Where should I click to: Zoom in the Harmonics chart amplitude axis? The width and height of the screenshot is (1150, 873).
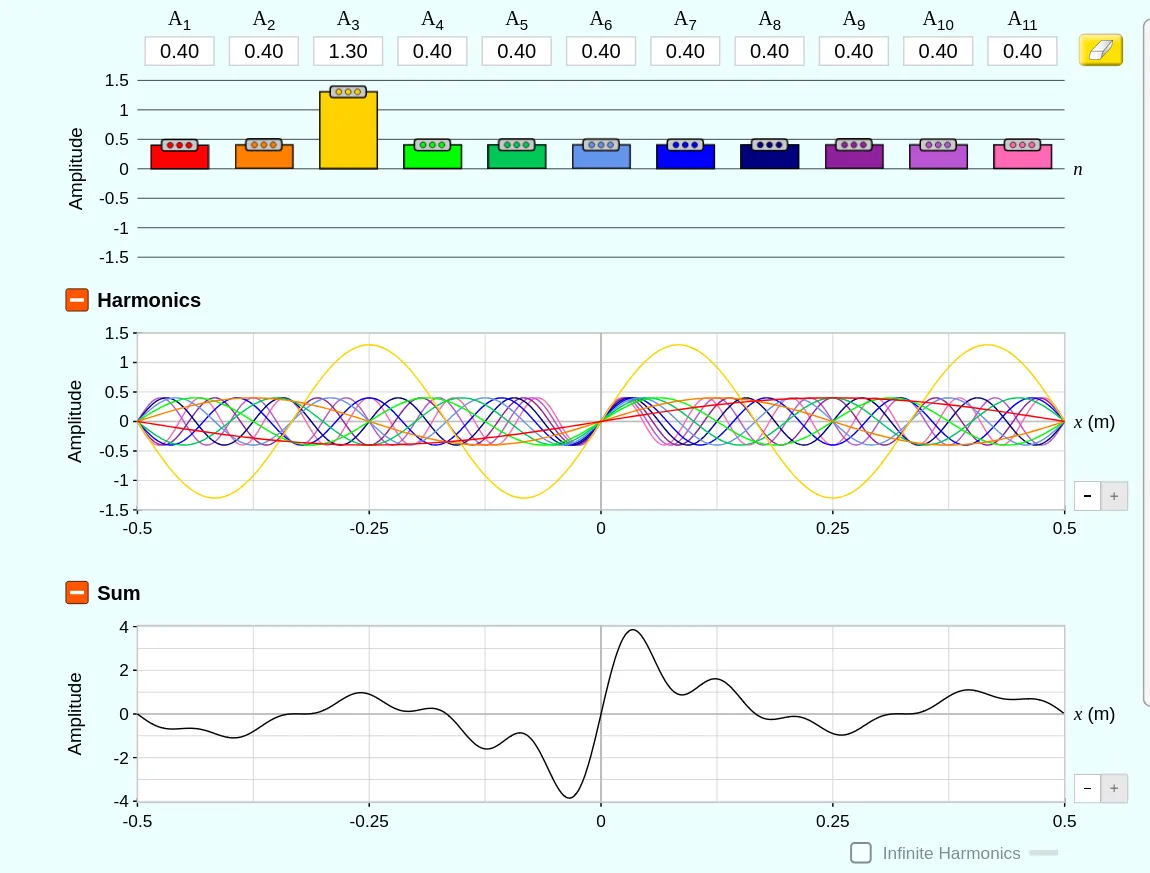tap(1114, 496)
